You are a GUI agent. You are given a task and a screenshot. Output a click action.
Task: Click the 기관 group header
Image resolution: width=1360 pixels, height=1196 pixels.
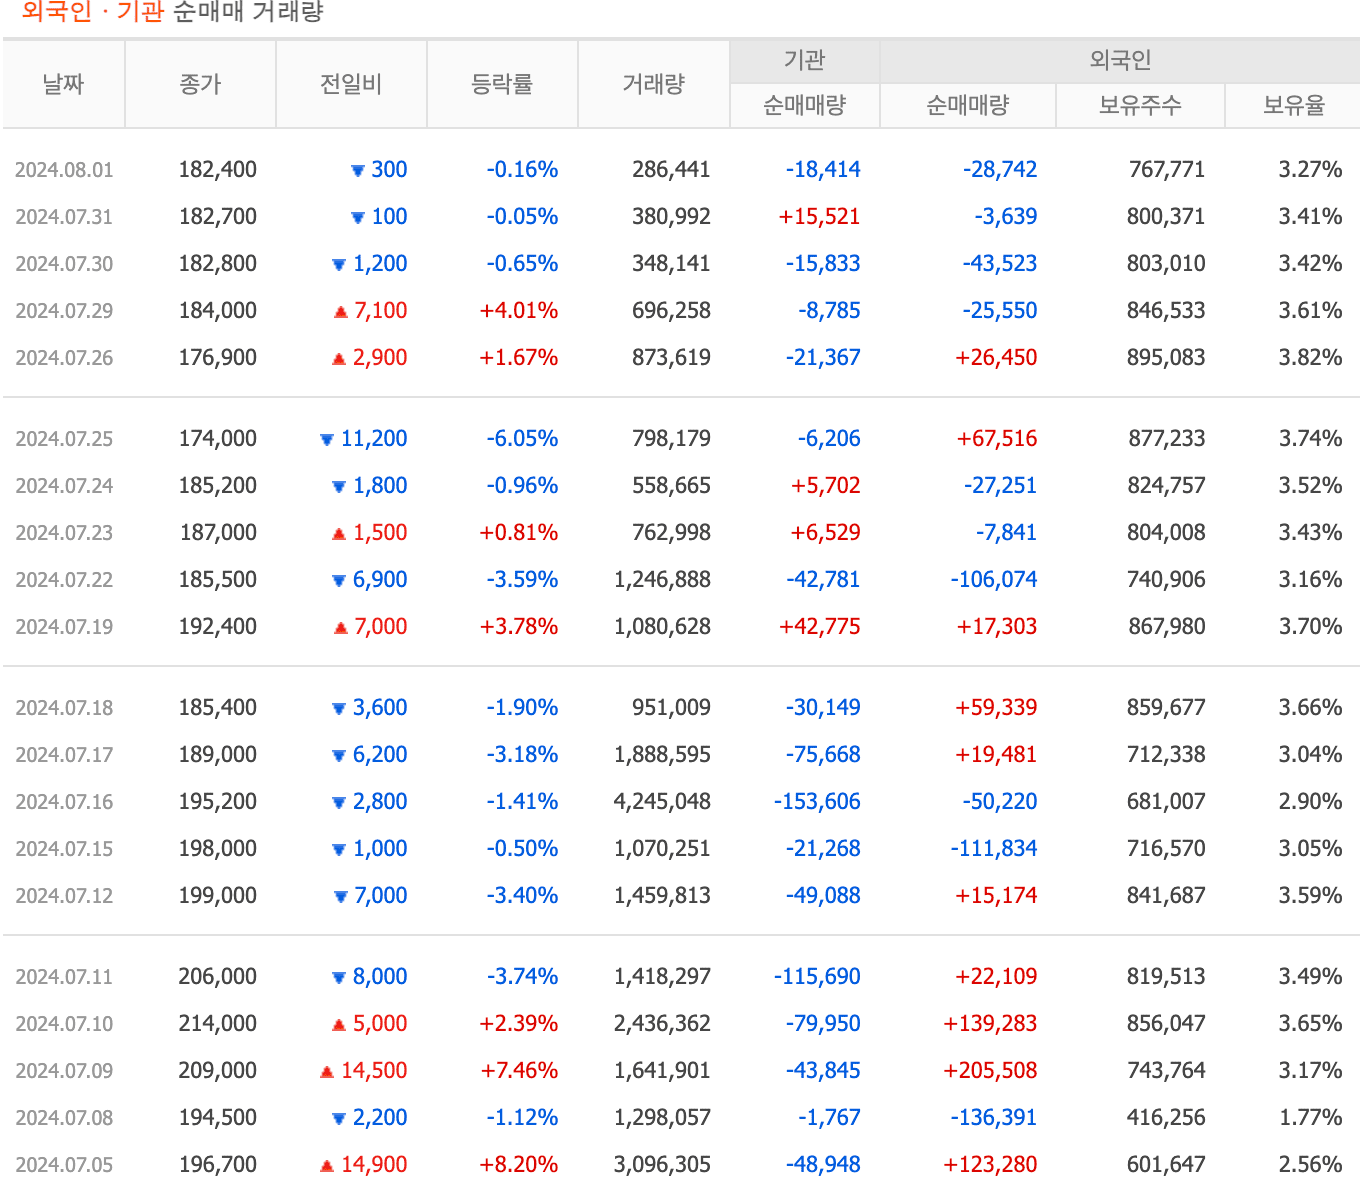pos(803,60)
